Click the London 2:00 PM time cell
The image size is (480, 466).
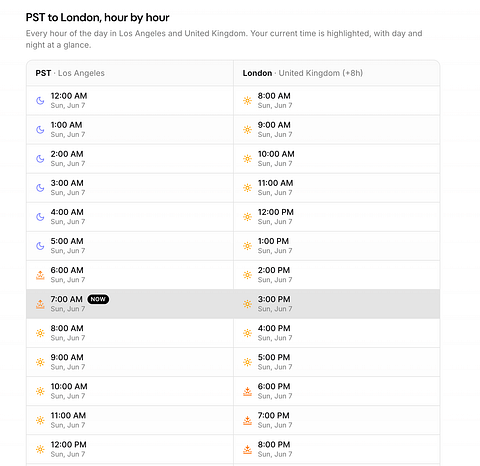pyautogui.click(x=274, y=275)
